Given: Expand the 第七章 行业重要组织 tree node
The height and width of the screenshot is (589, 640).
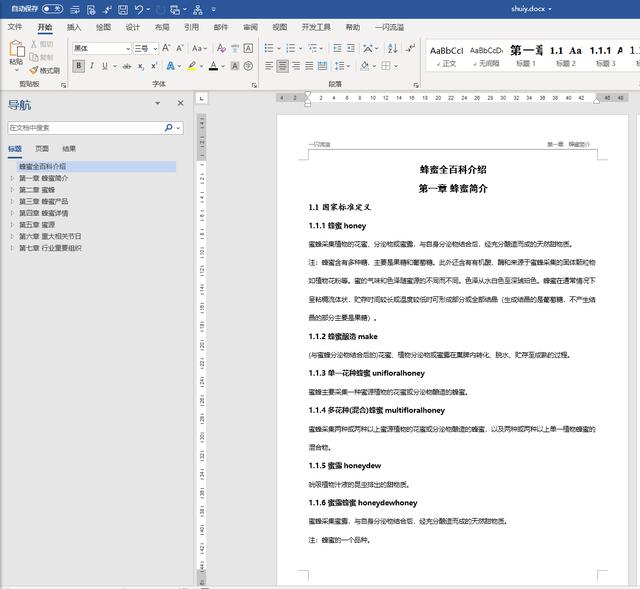Looking at the screenshot, I should coord(12,248).
